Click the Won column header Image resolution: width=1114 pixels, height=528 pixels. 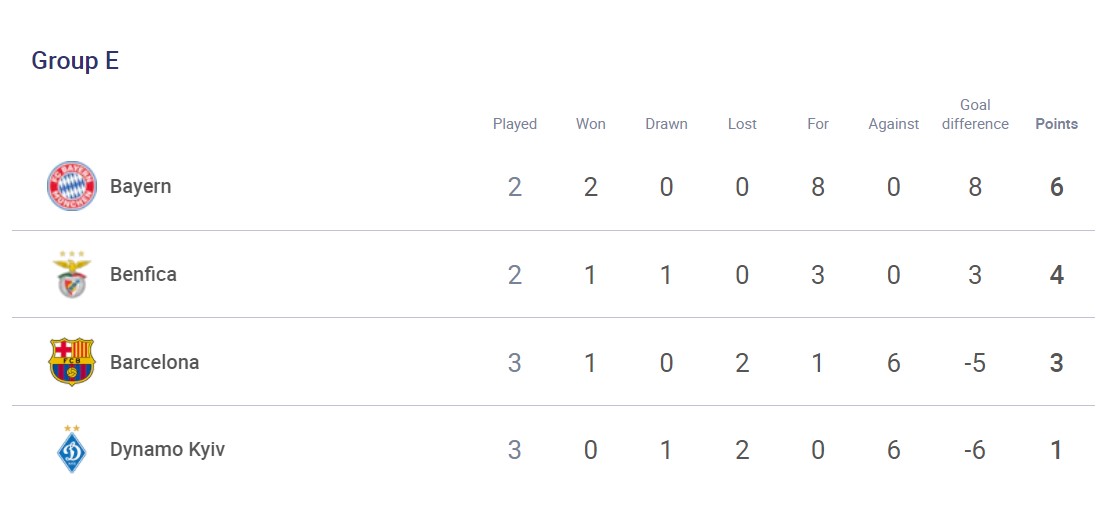tap(591, 124)
